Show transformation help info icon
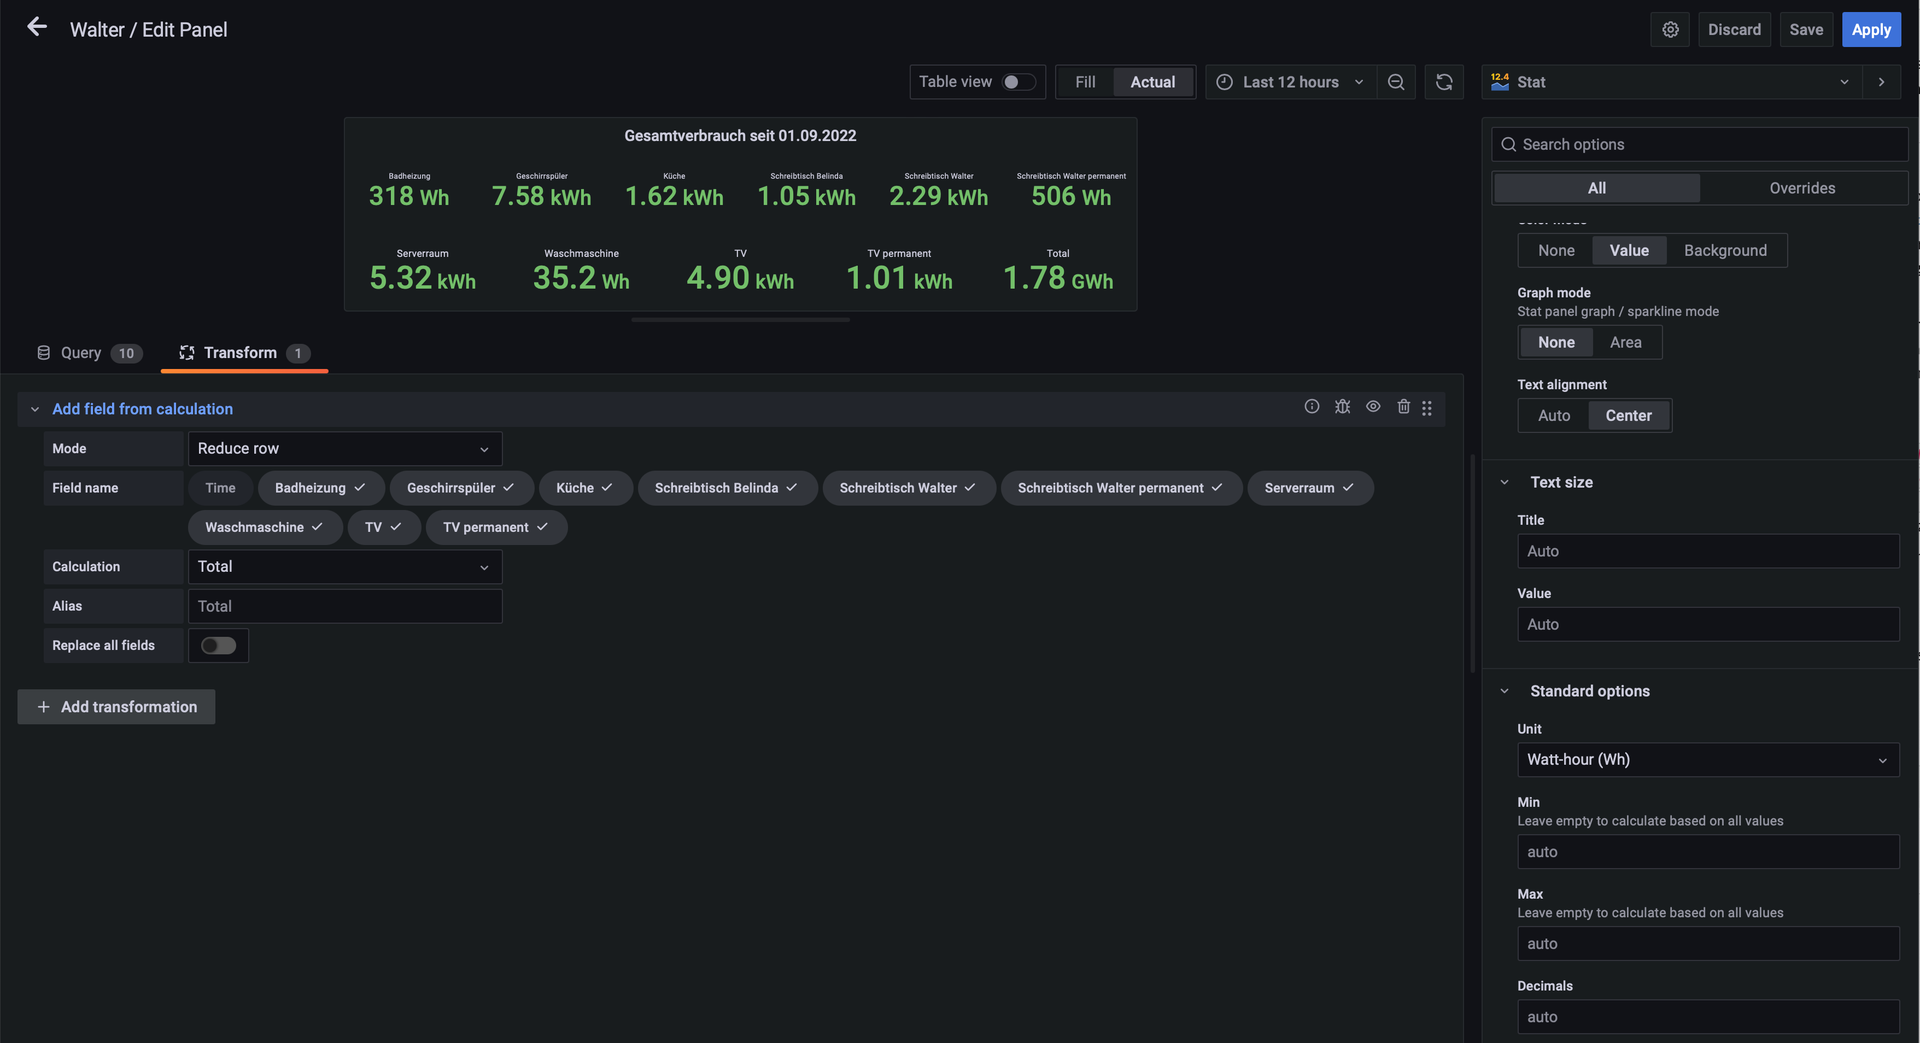 pyautogui.click(x=1312, y=407)
